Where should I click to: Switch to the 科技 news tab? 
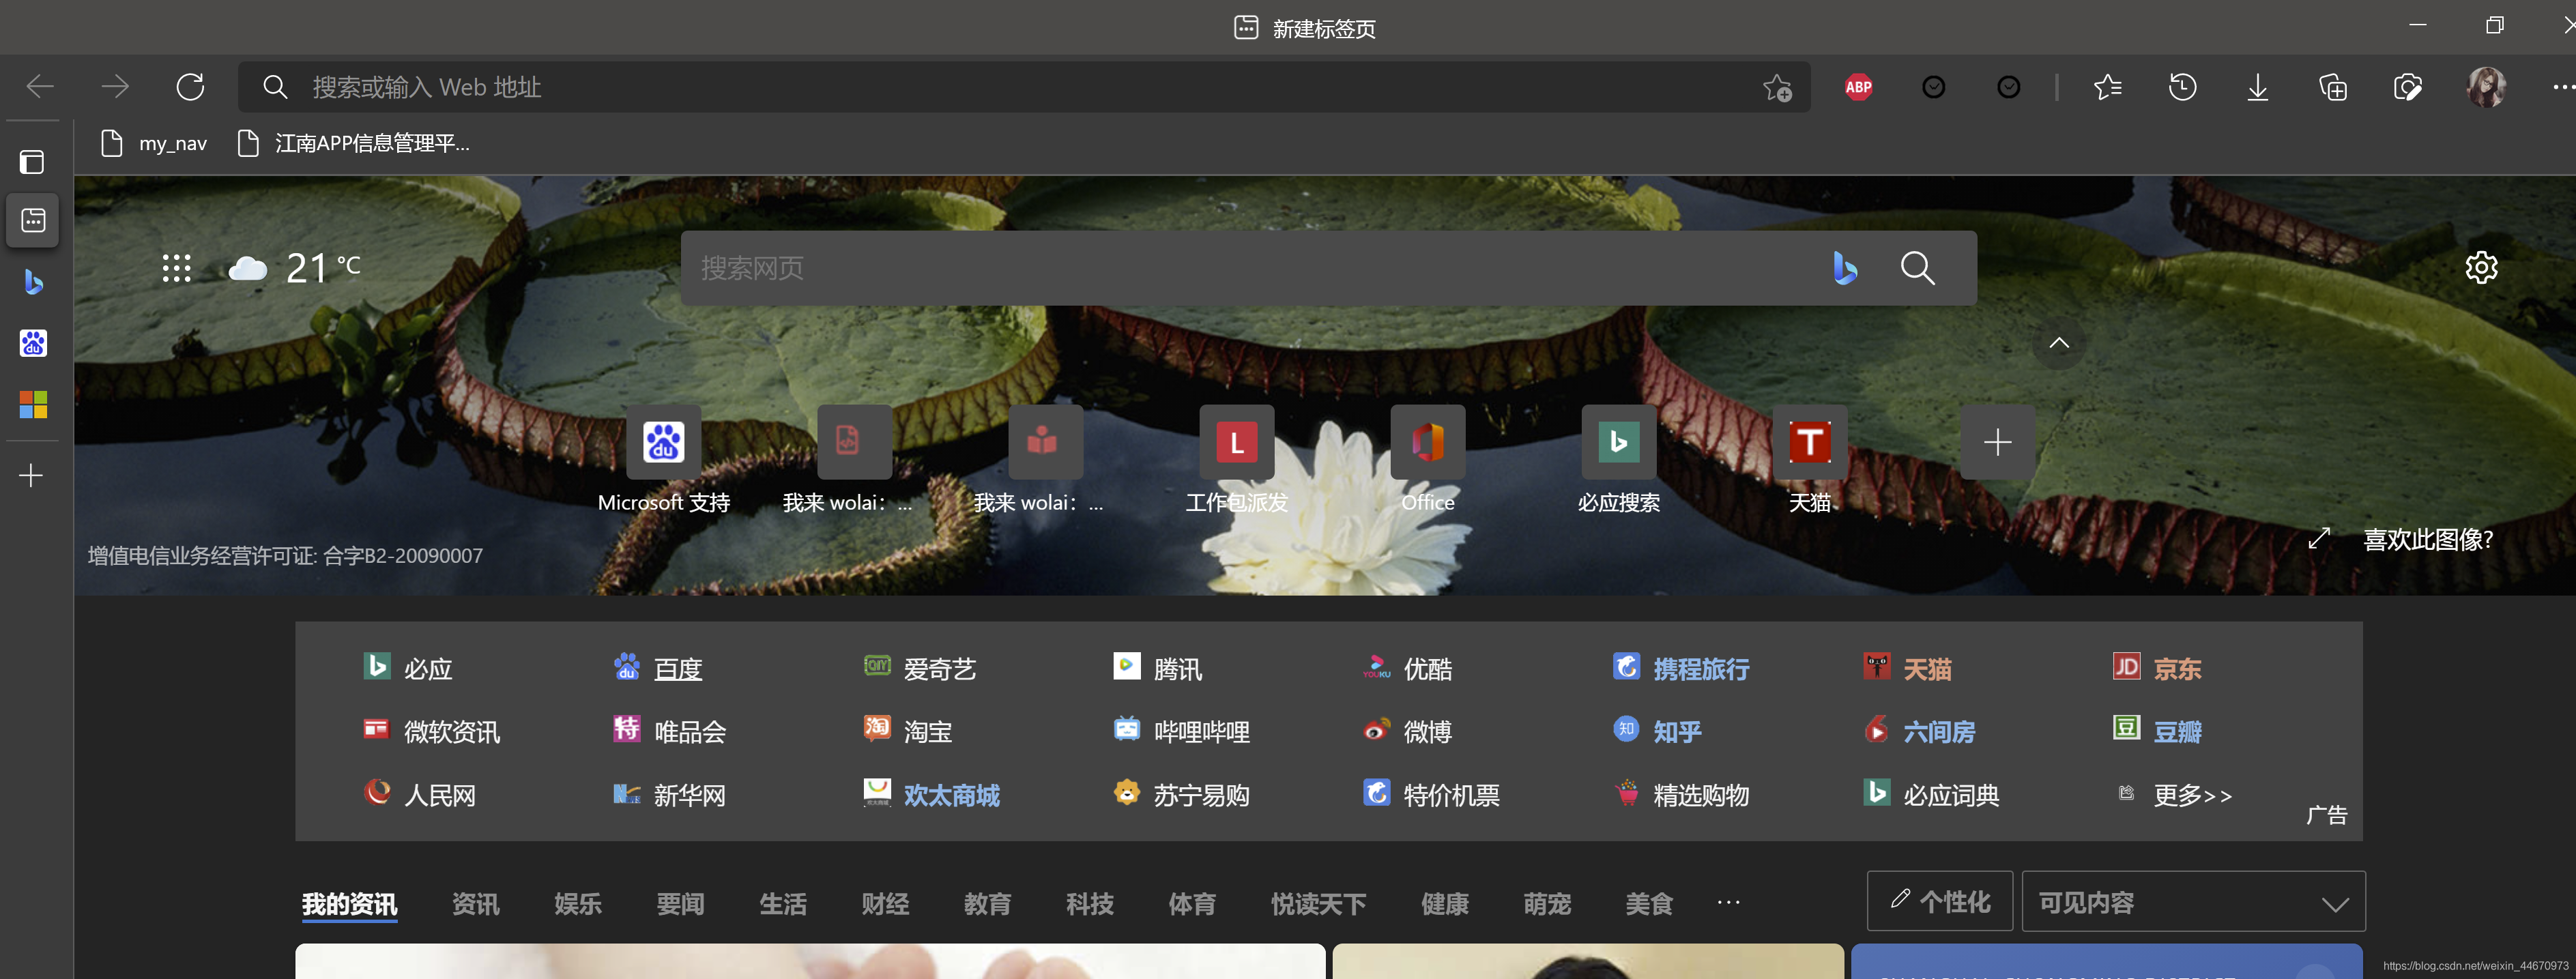point(1089,904)
